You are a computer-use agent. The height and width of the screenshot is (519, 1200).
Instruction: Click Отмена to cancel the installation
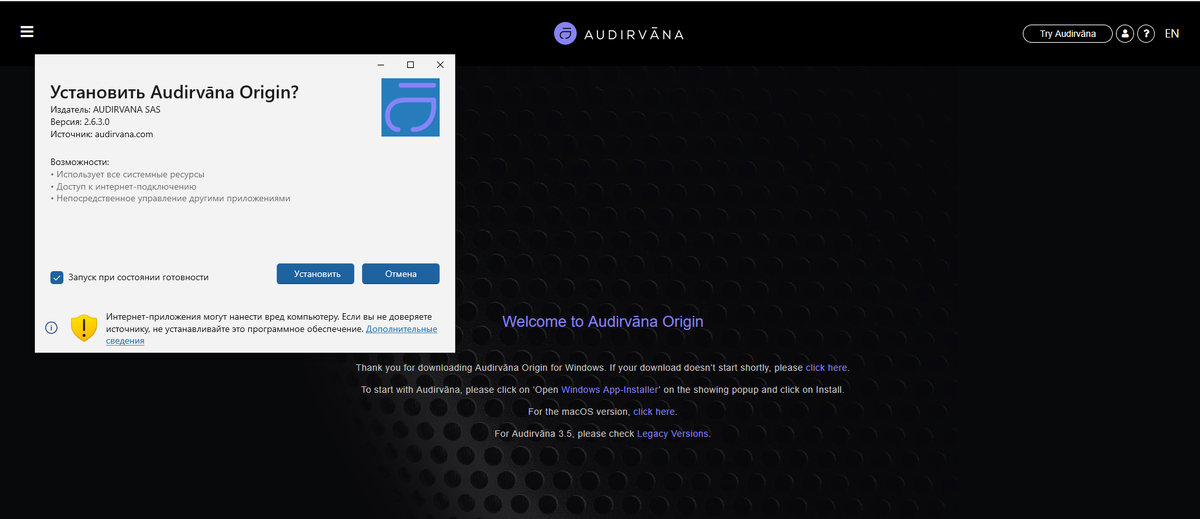401,274
